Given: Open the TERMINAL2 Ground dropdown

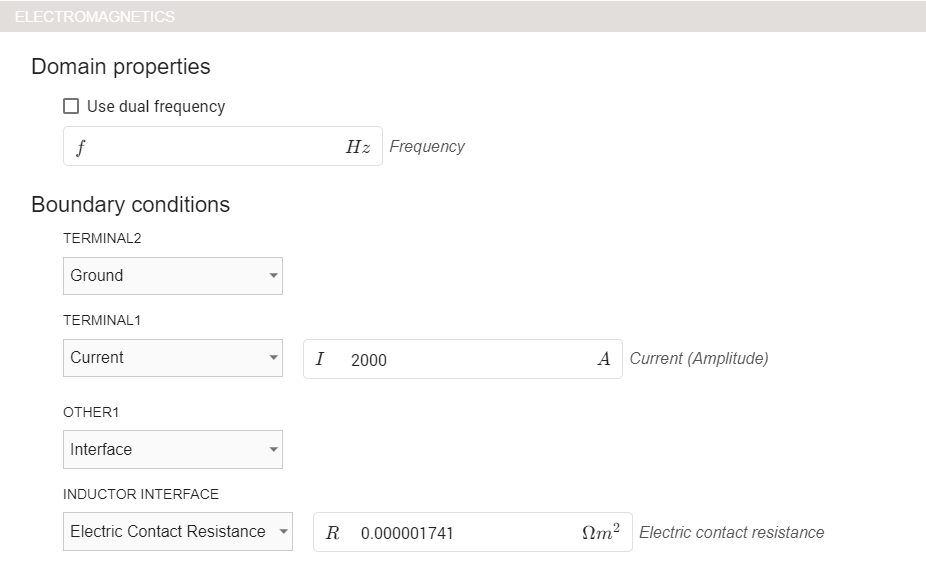Looking at the screenshot, I should [x=172, y=276].
